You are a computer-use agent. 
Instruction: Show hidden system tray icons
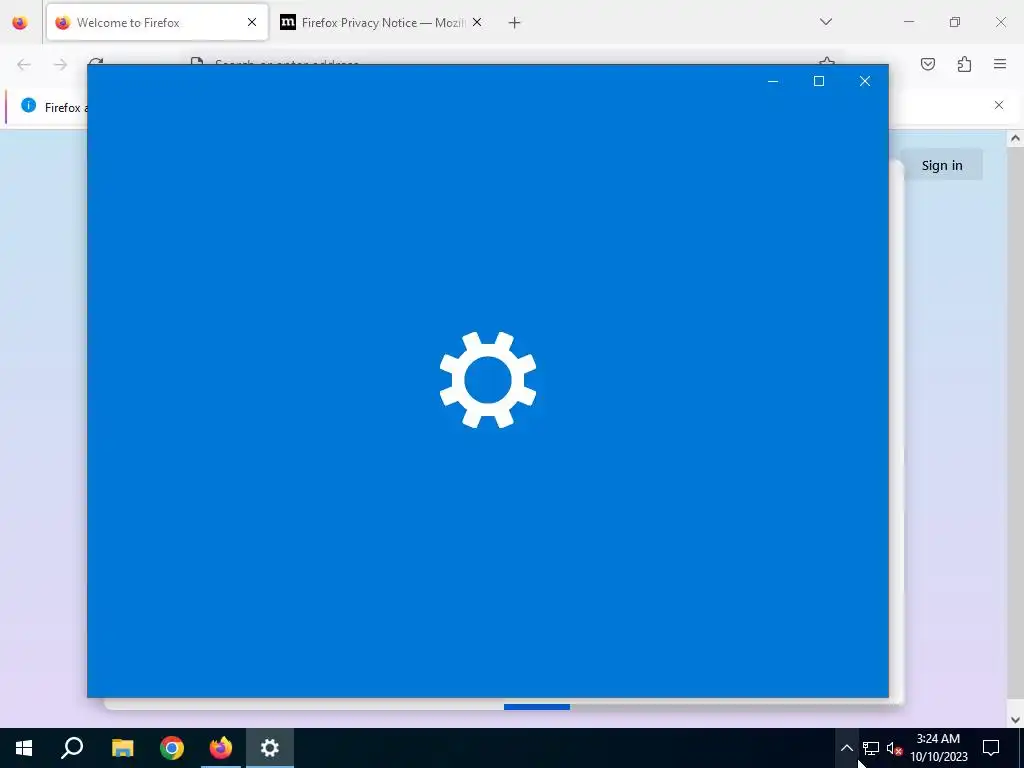(x=846, y=748)
